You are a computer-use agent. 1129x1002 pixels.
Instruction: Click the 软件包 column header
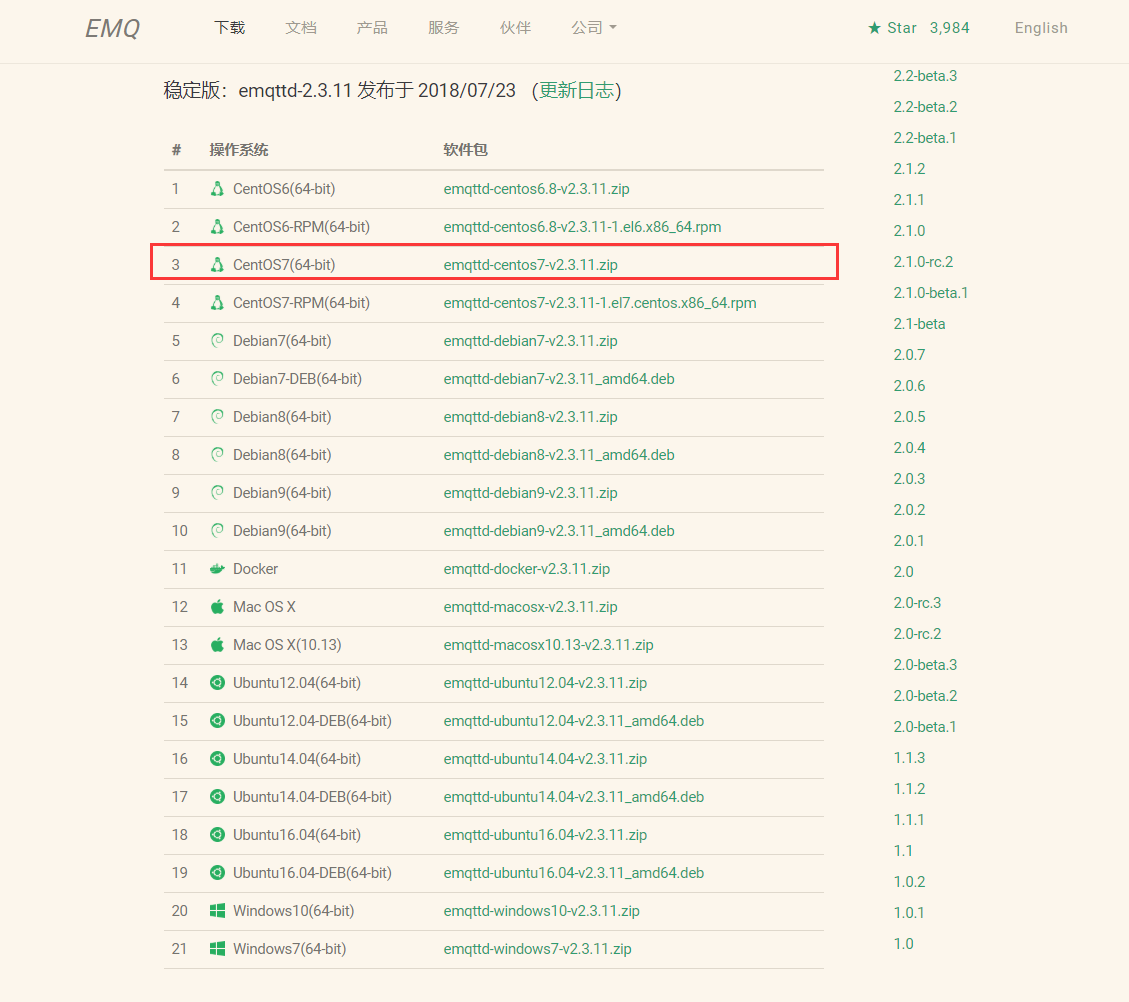466,150
